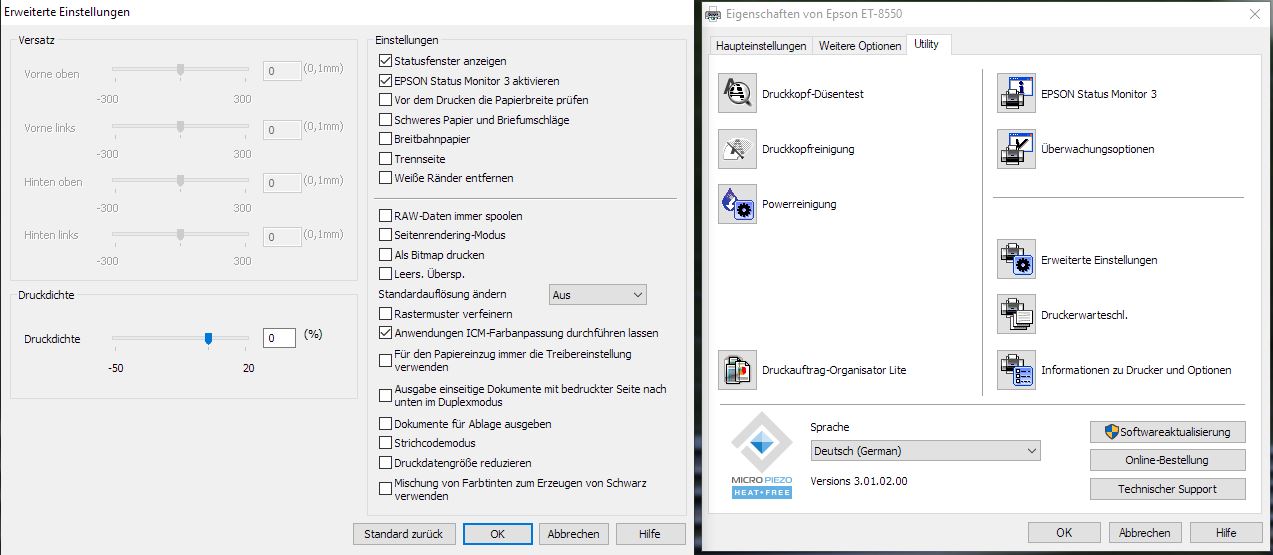Click the Druckdichte slider handle

208,339
